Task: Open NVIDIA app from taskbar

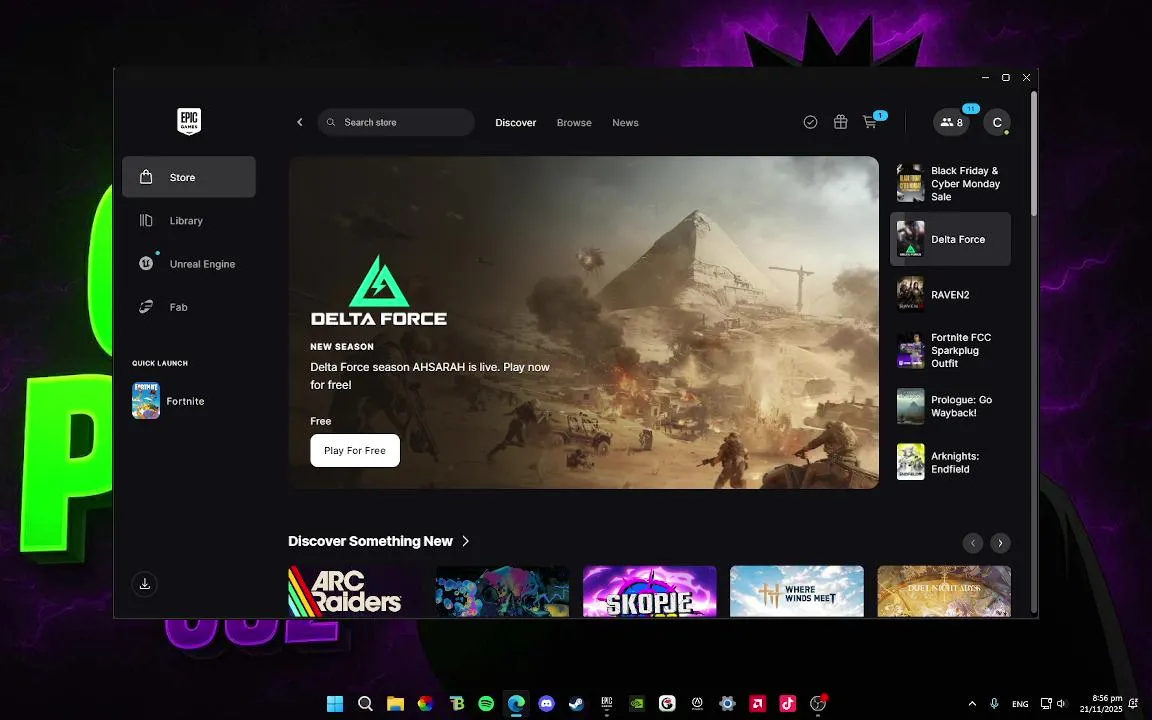Action: (637, 703)
